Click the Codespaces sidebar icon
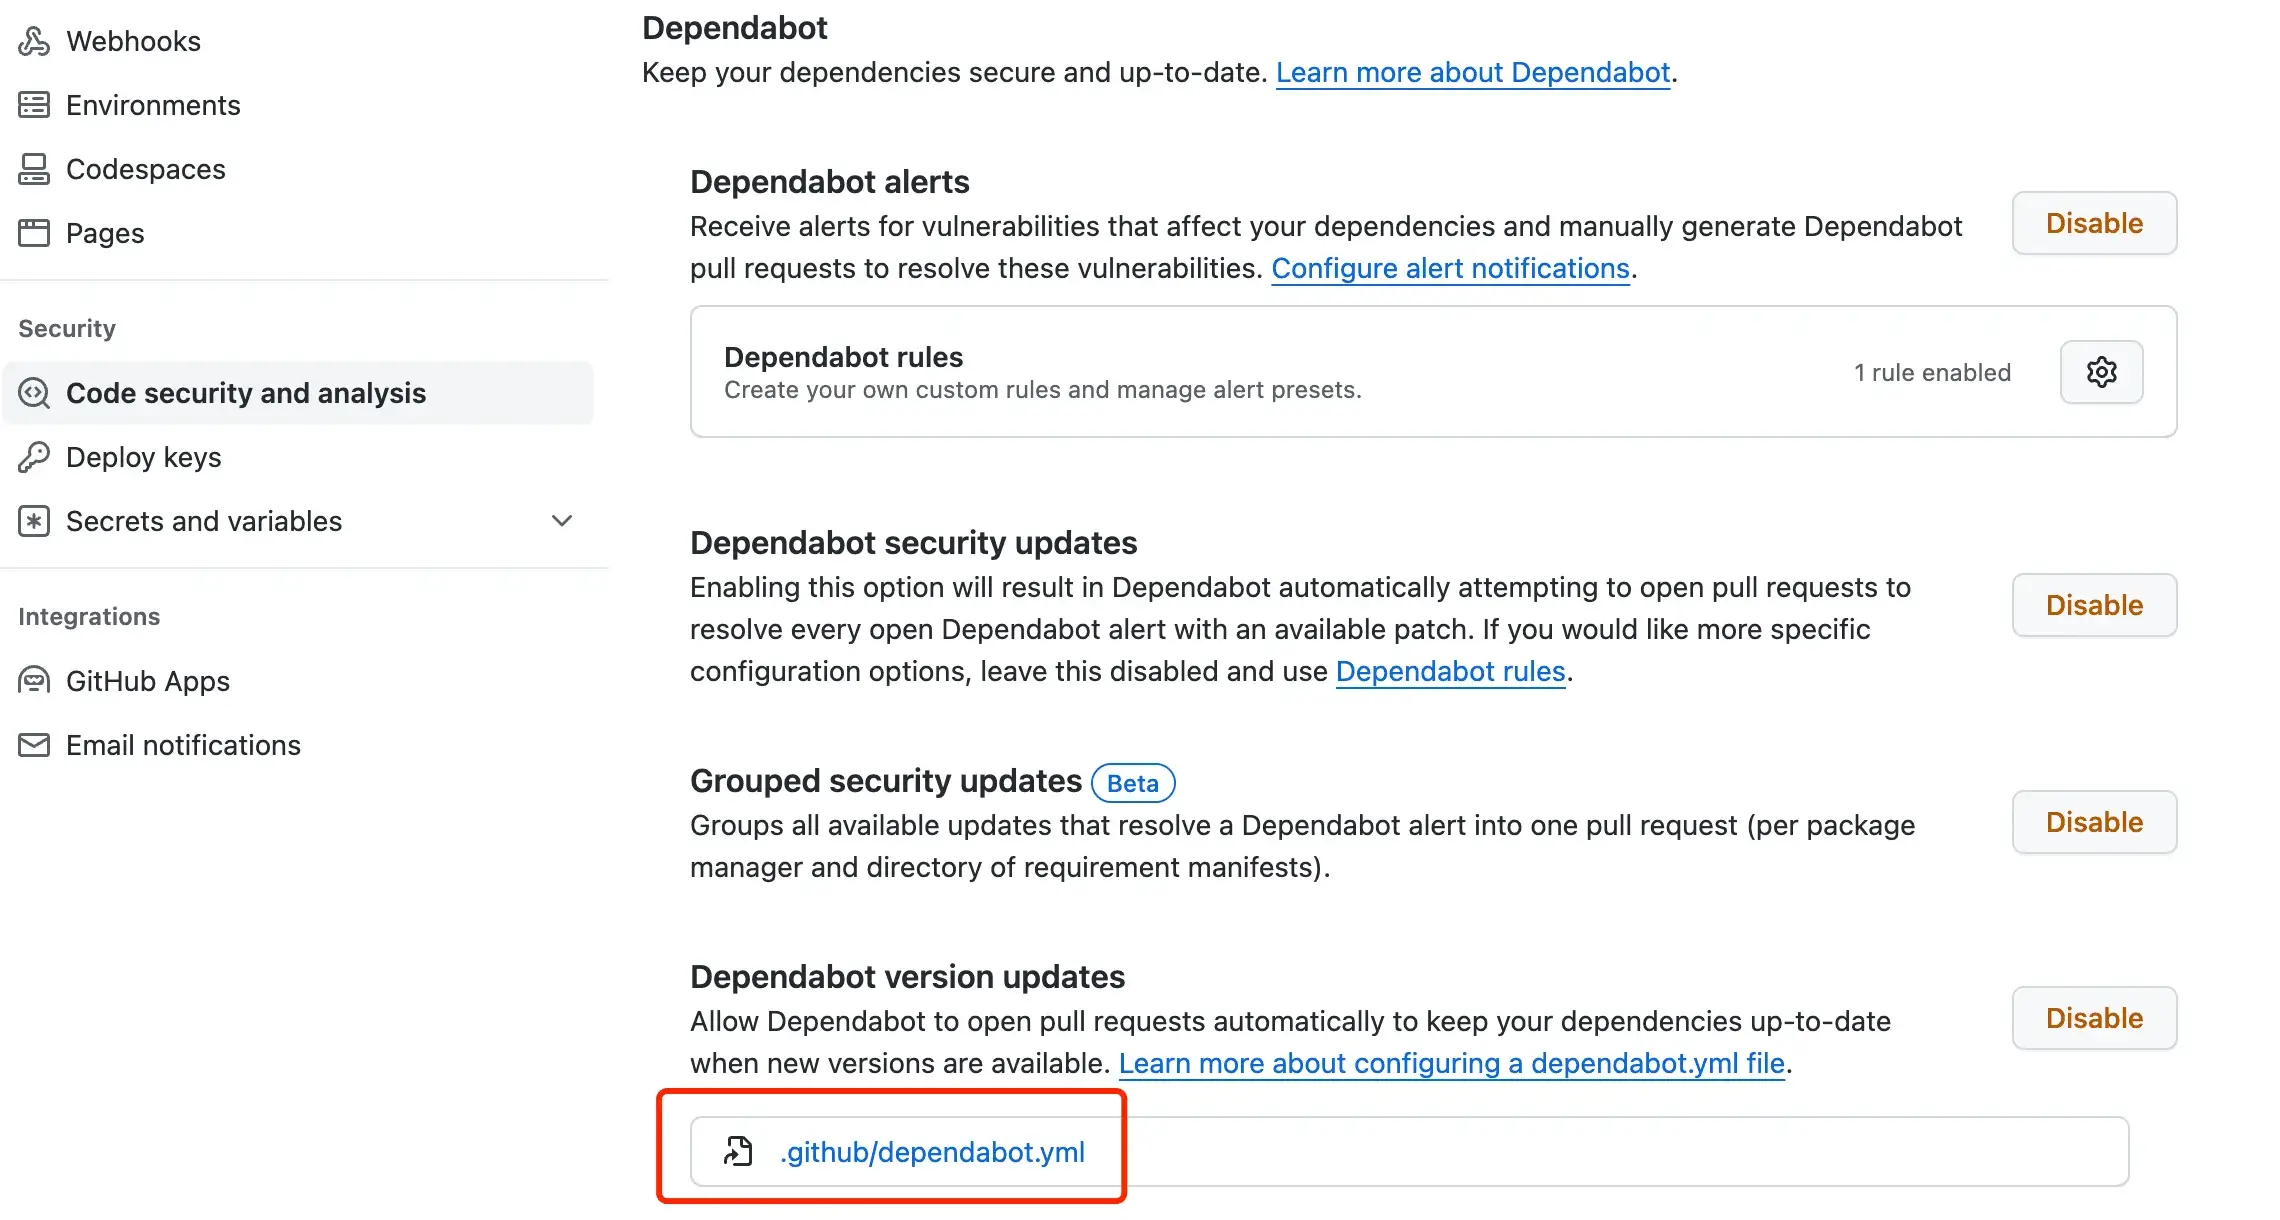Viewport: 2280px width, 1220px height. pyautogui.click(x=34, y=169)
